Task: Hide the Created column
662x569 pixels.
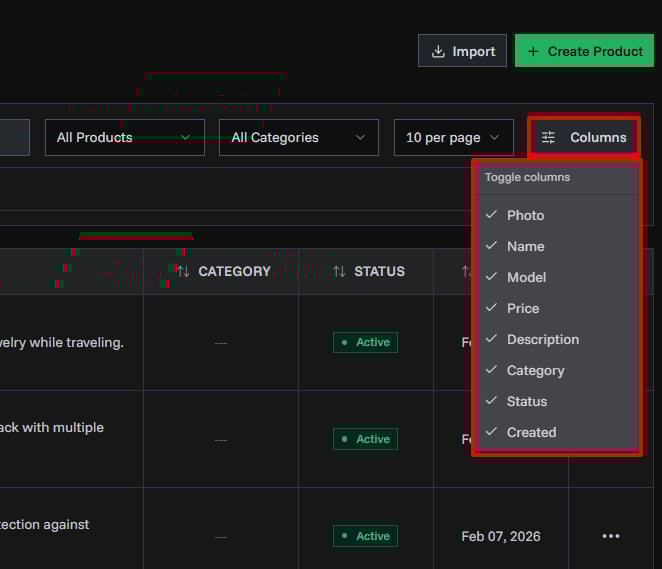Action: 557,432
